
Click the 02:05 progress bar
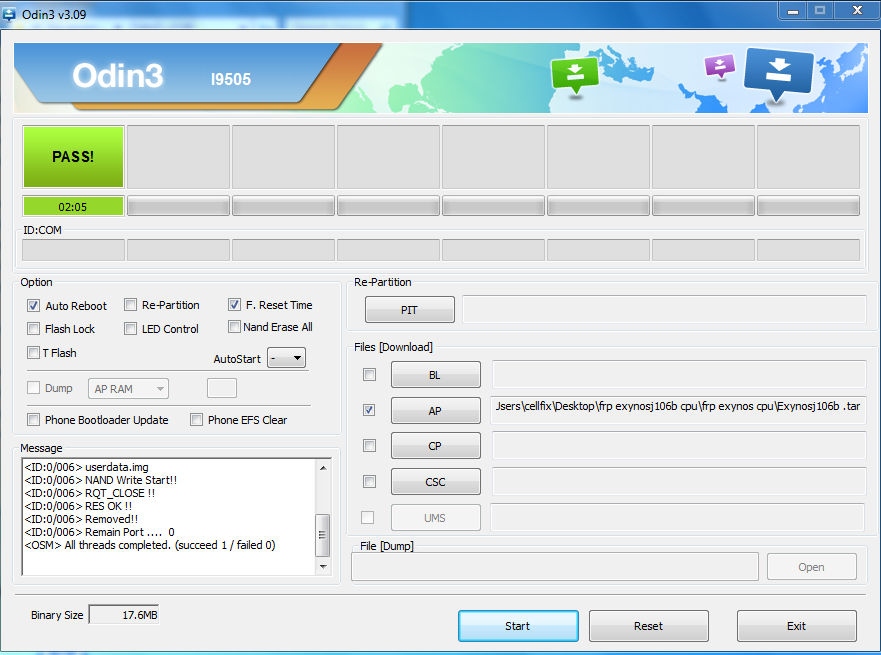[x=73, y=206]
